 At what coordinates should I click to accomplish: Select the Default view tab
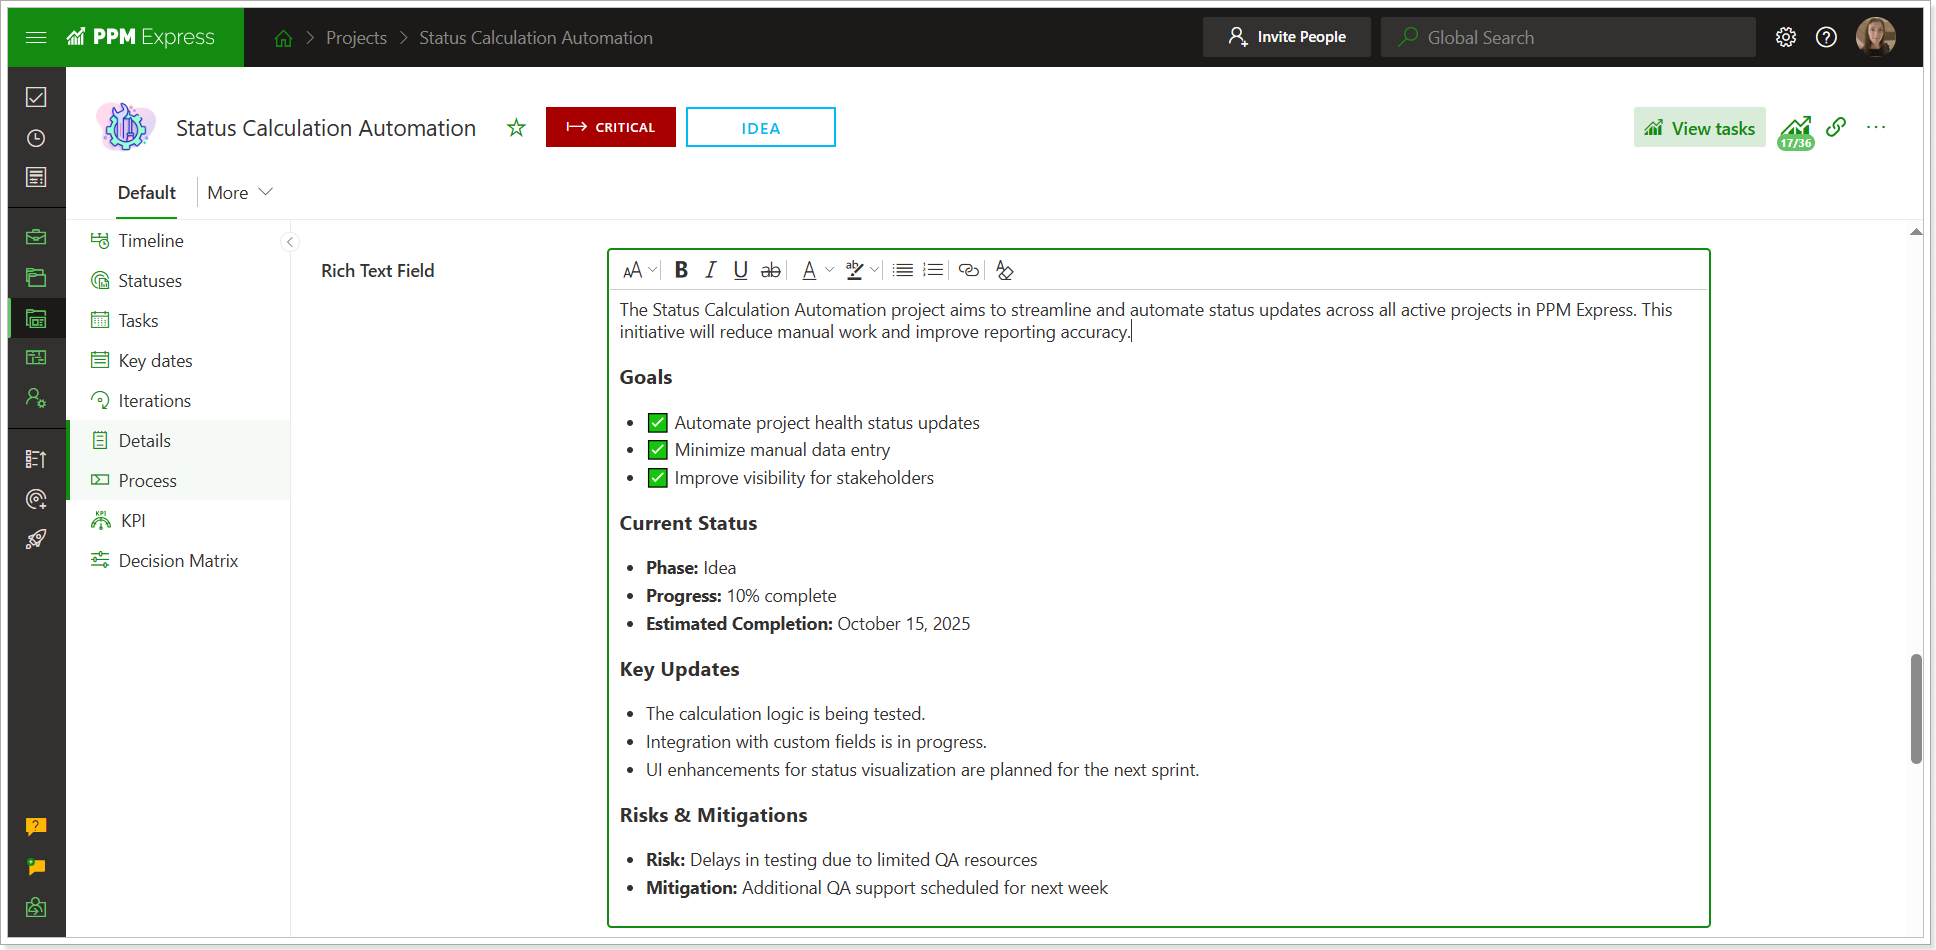click(x=146, y=192)
